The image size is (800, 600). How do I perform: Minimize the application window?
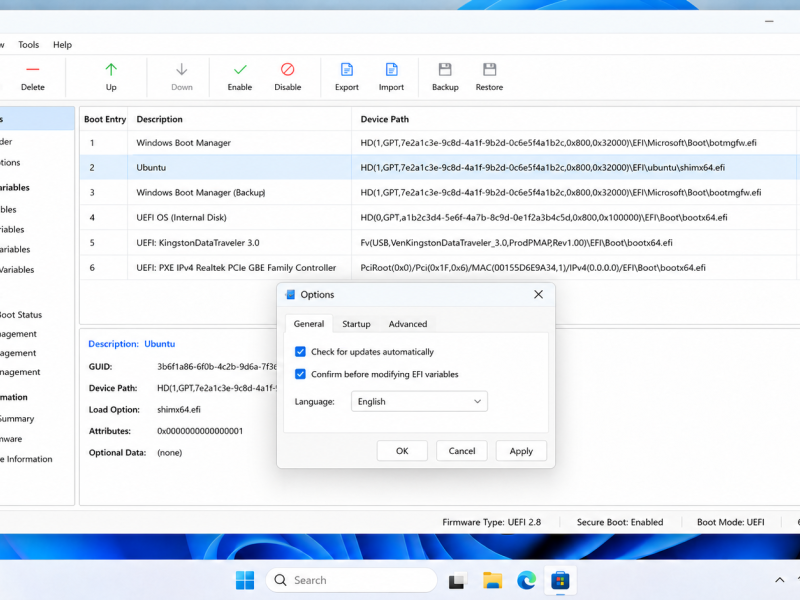coord(769,21)
